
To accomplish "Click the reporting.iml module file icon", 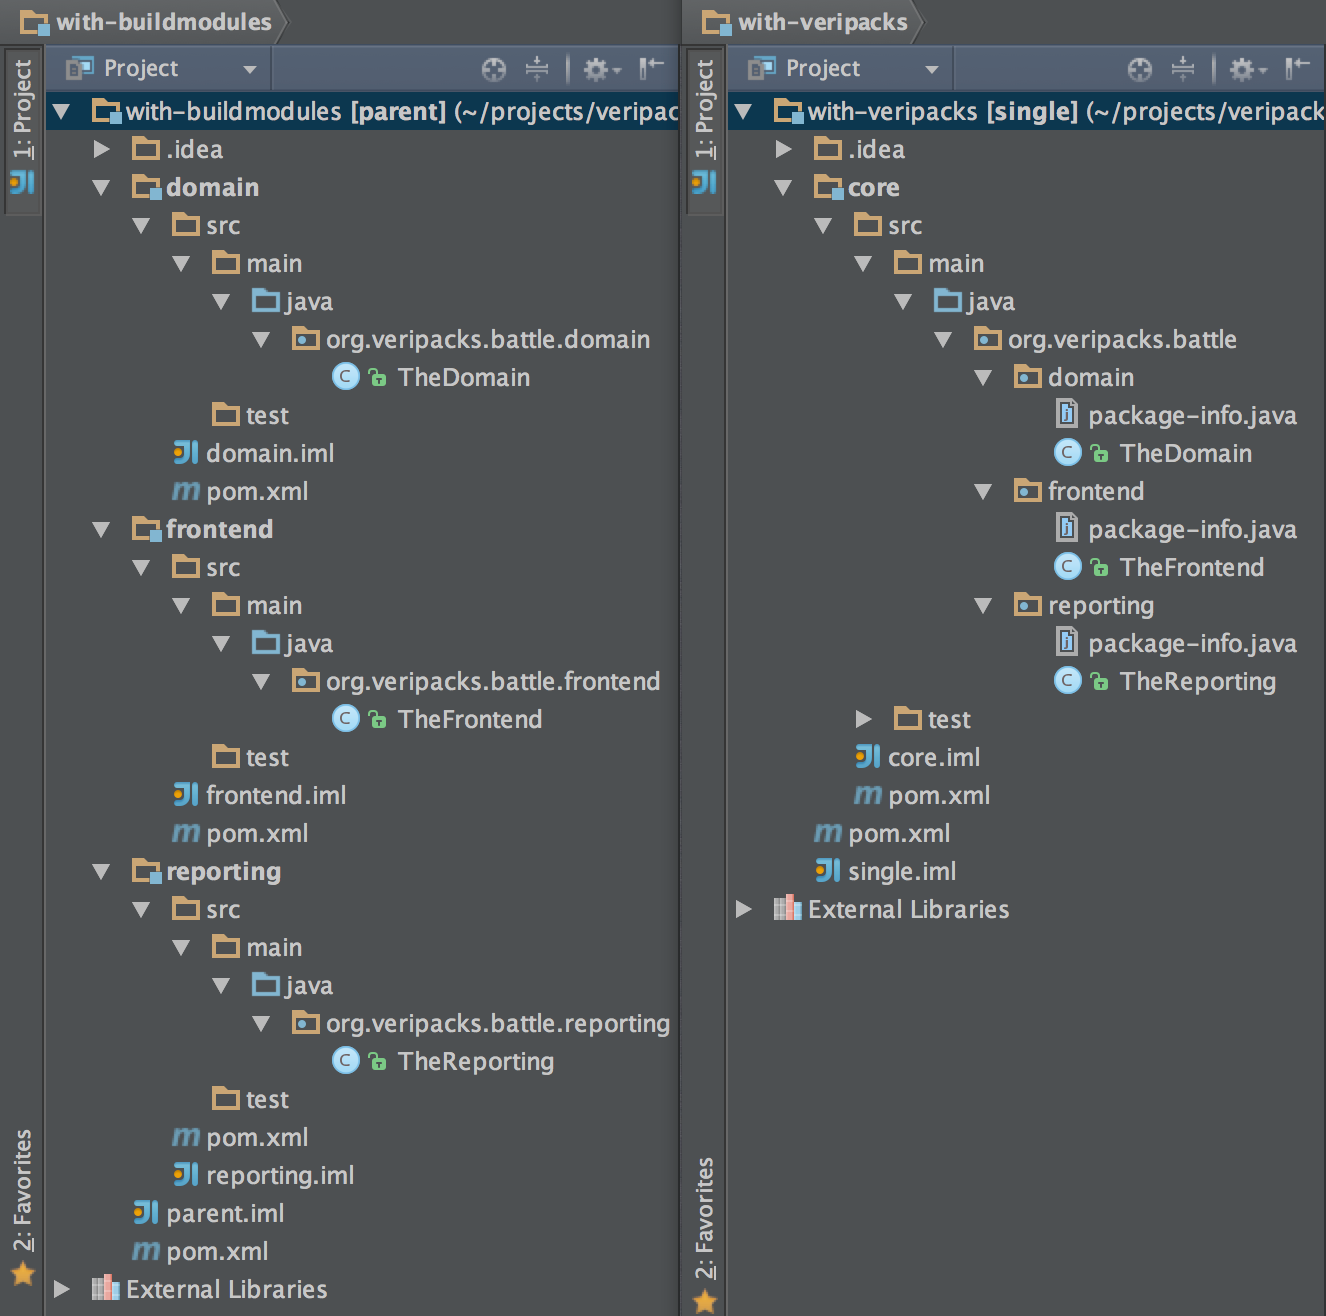I will 185,1175.
